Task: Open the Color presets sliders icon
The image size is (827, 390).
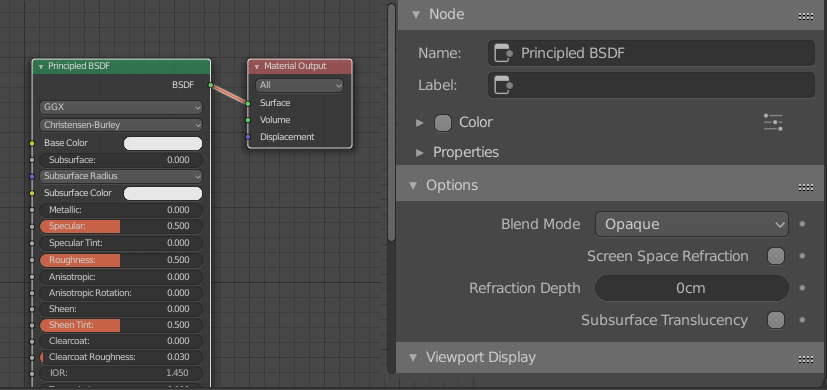Action: (x=773, y=122)
